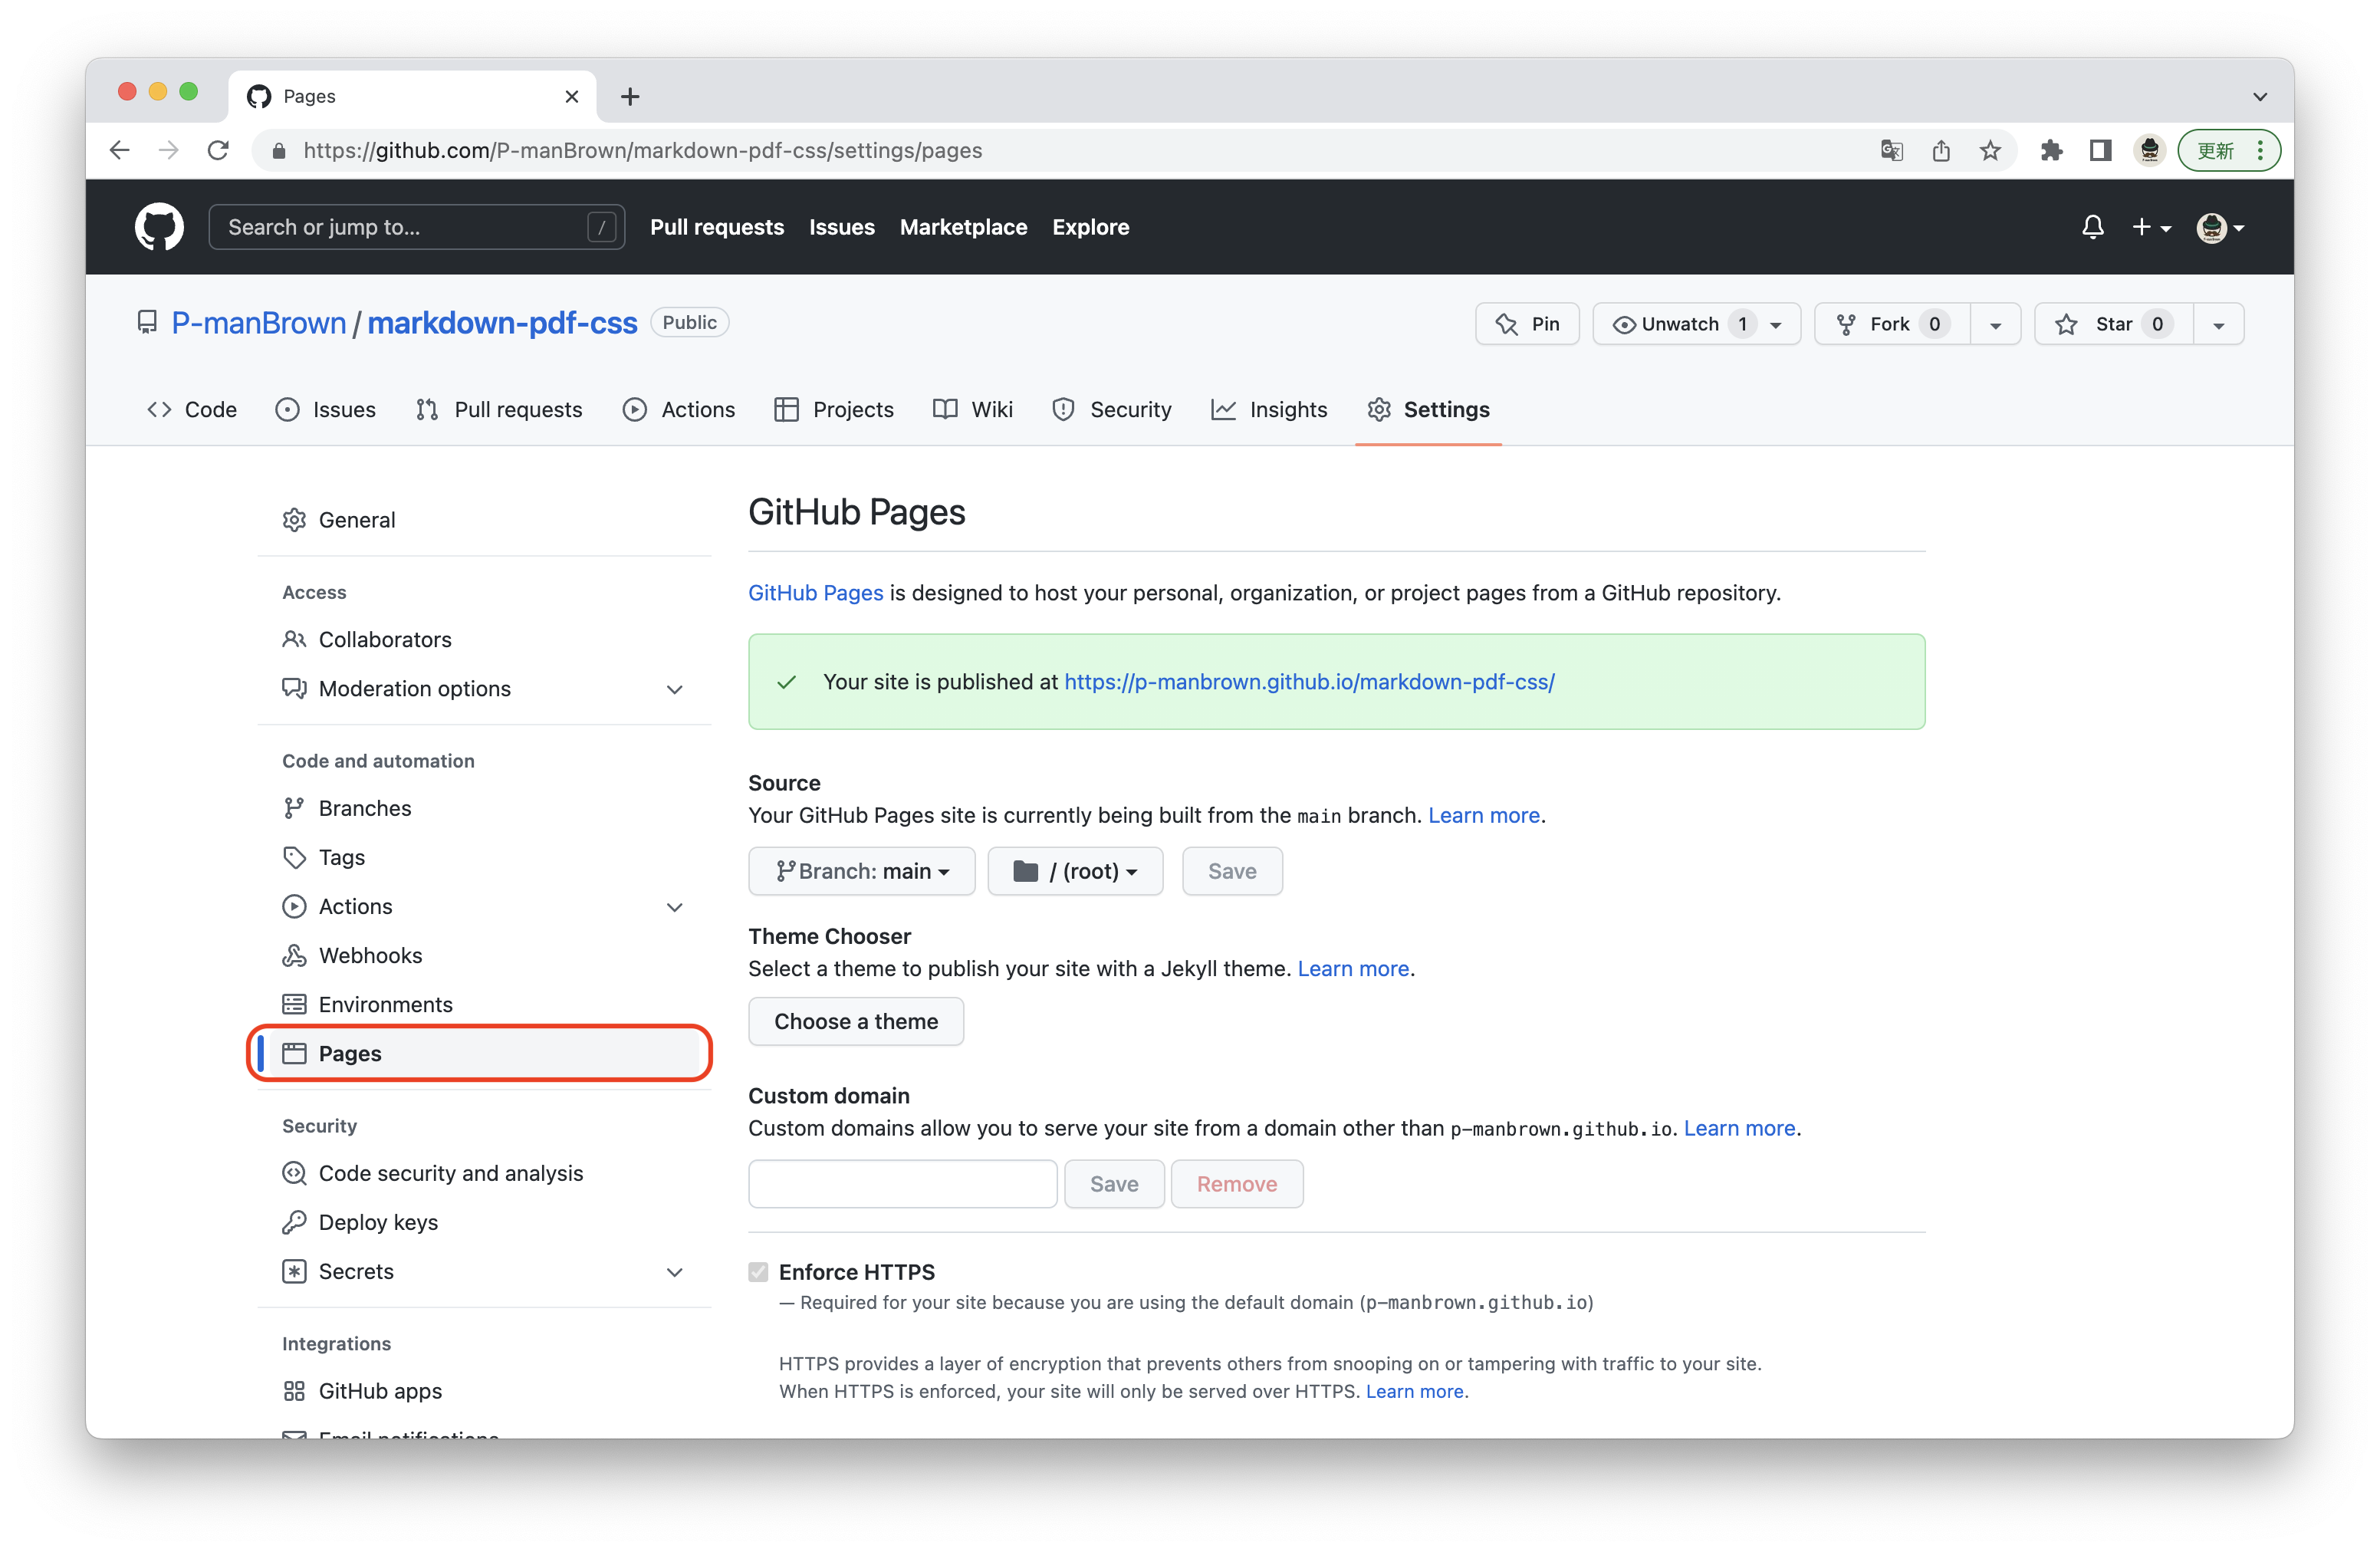Bookmark page with star icon
This screenshot has height=1552, width=2380.
click(x=1990, y=151)
